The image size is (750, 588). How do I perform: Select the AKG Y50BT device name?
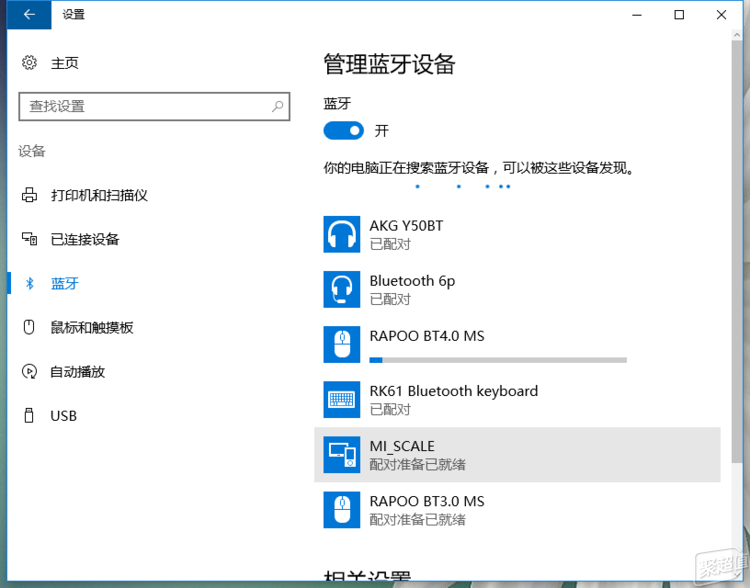(x=406, y=226)
